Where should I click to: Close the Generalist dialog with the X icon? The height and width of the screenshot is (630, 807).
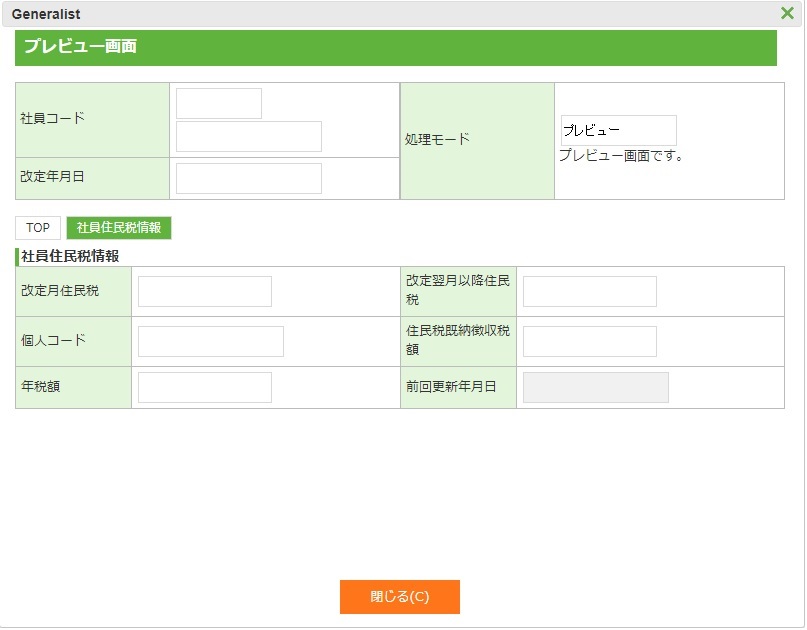click(x=787, y=13)
